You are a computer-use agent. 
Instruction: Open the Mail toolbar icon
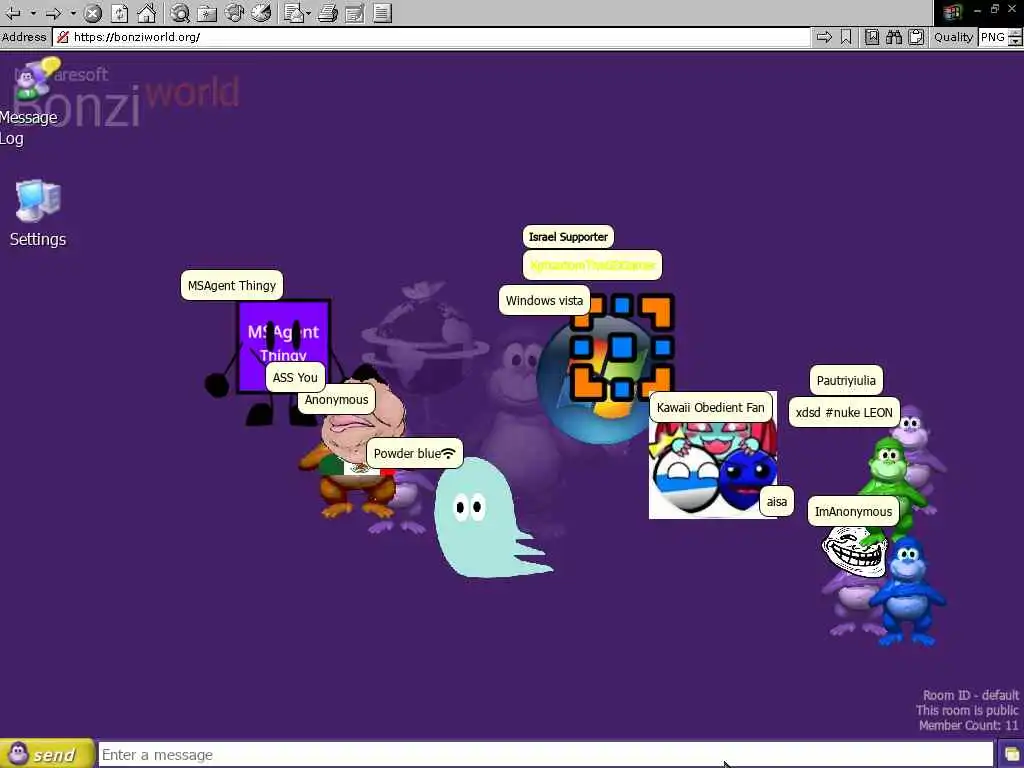pyautogui.click(x=293, y=12)
